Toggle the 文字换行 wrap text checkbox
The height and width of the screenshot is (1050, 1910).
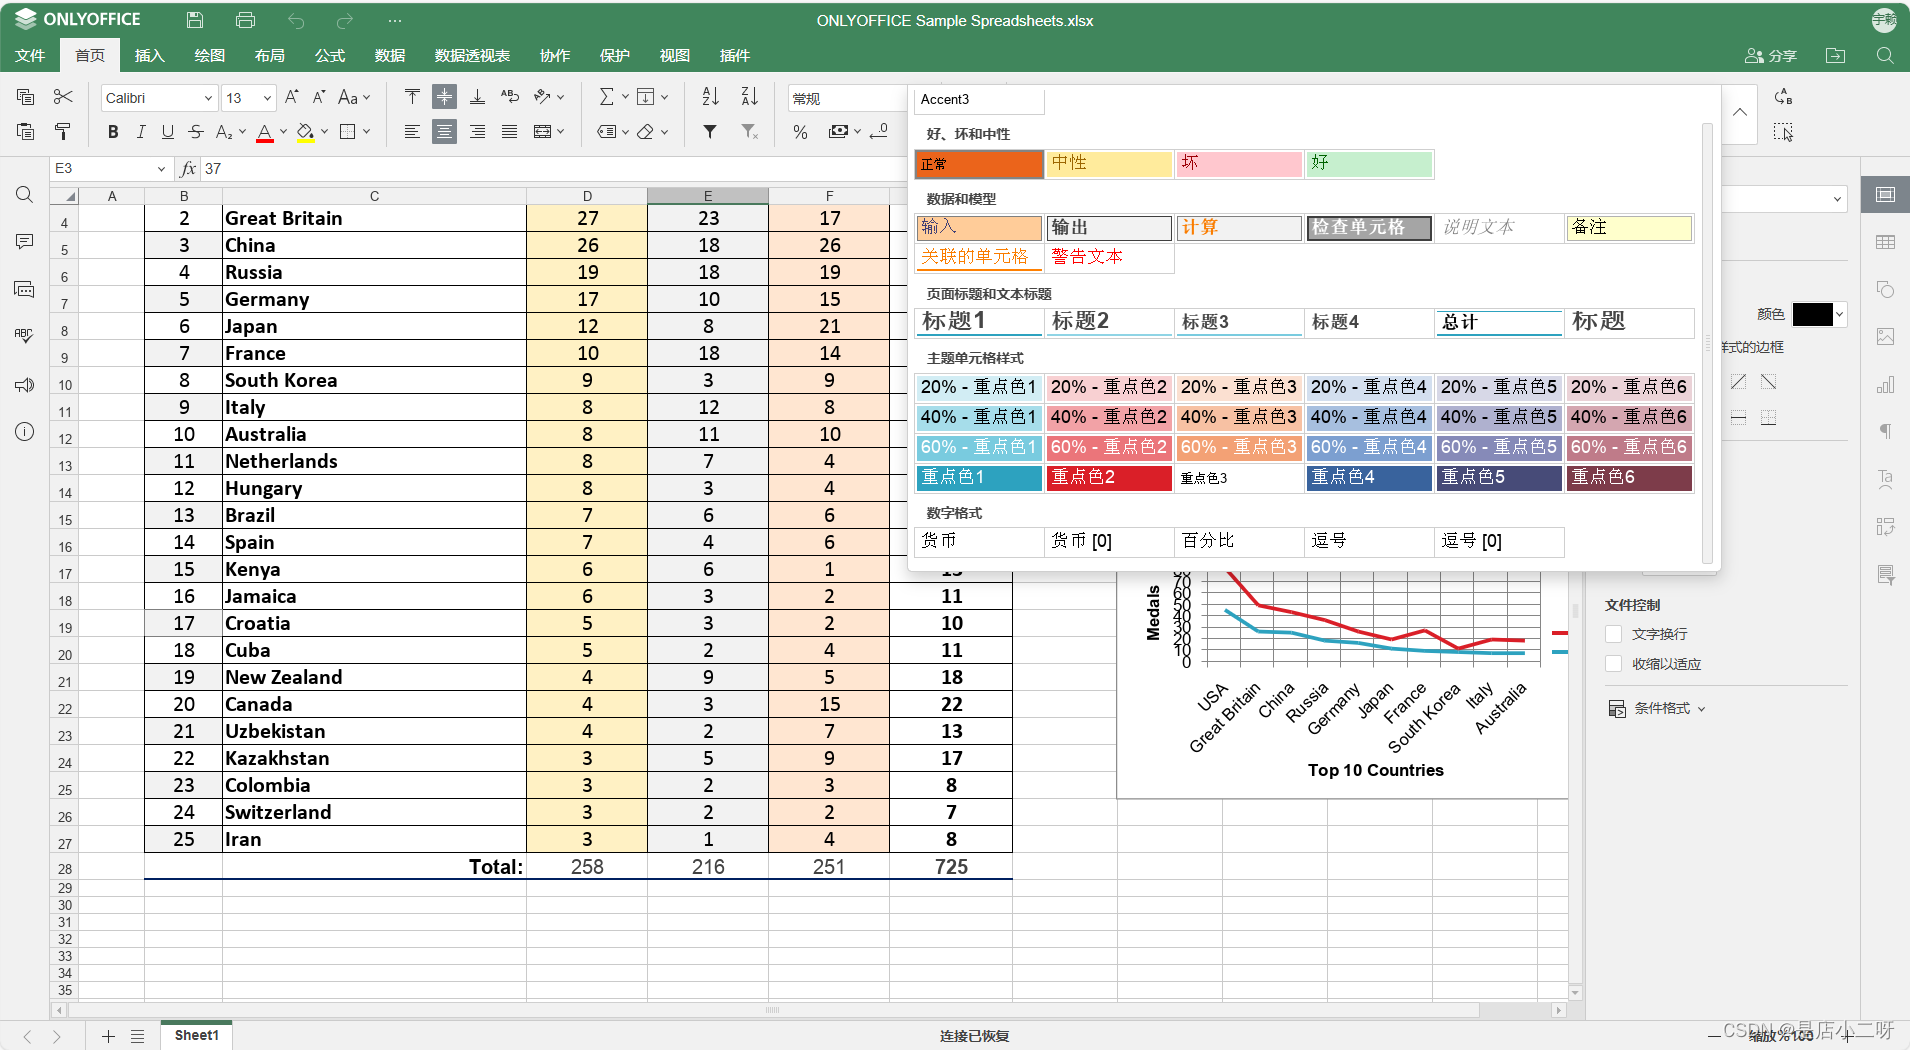[x=1613, y=634]
